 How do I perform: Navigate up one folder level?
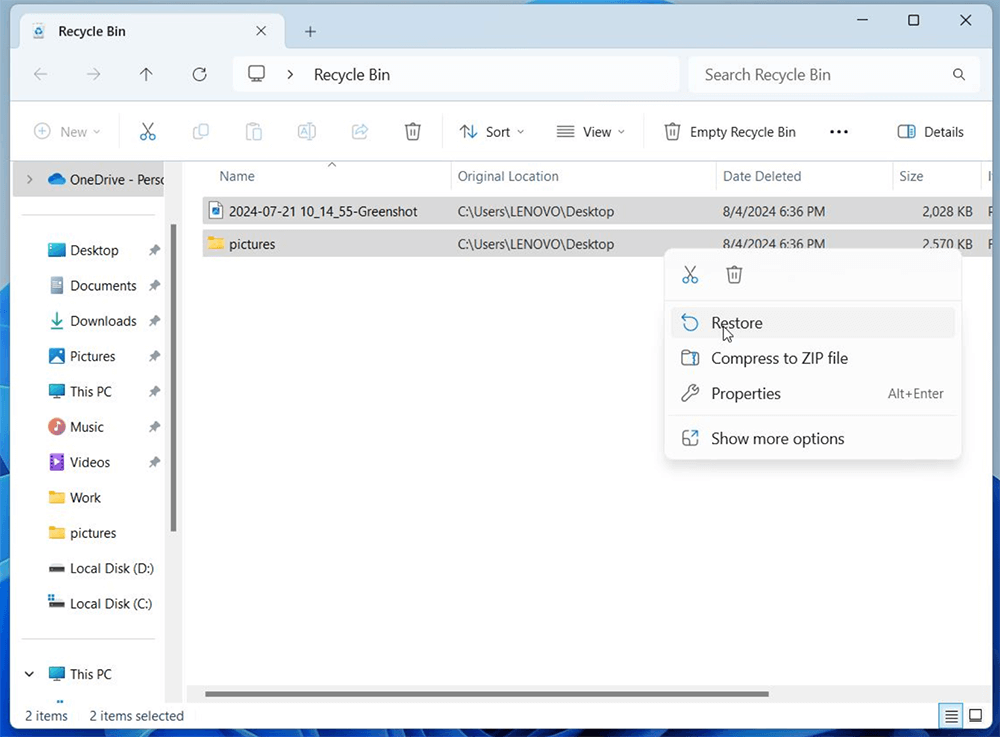145,74
